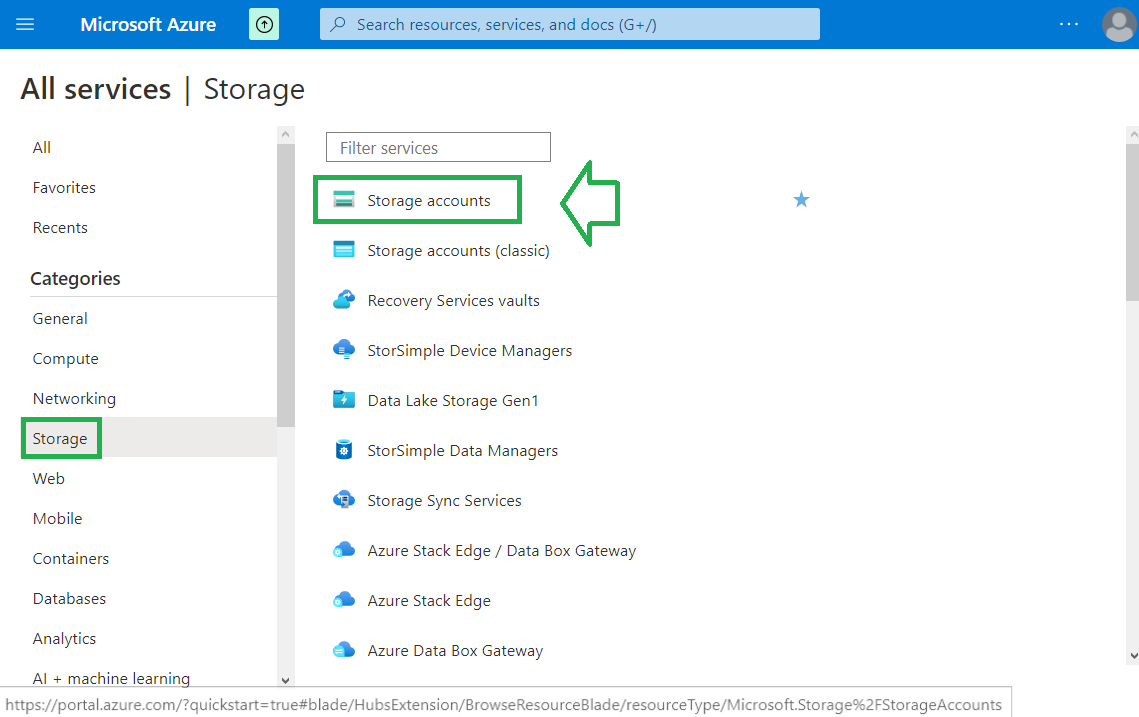Select the AI + machine learning category
This screenshot has width=1139, height=717.
(x=111, y=678)
